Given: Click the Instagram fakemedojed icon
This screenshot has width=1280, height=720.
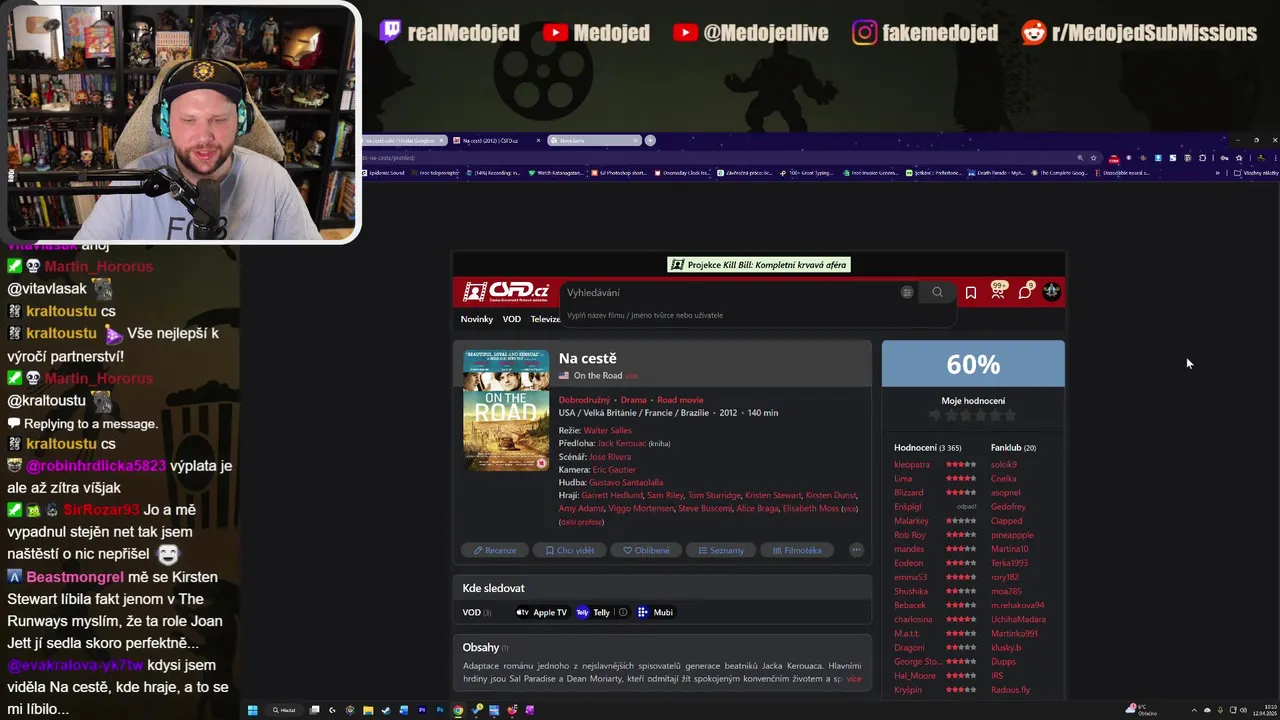Looking at the screenshot, I should 865,32.
